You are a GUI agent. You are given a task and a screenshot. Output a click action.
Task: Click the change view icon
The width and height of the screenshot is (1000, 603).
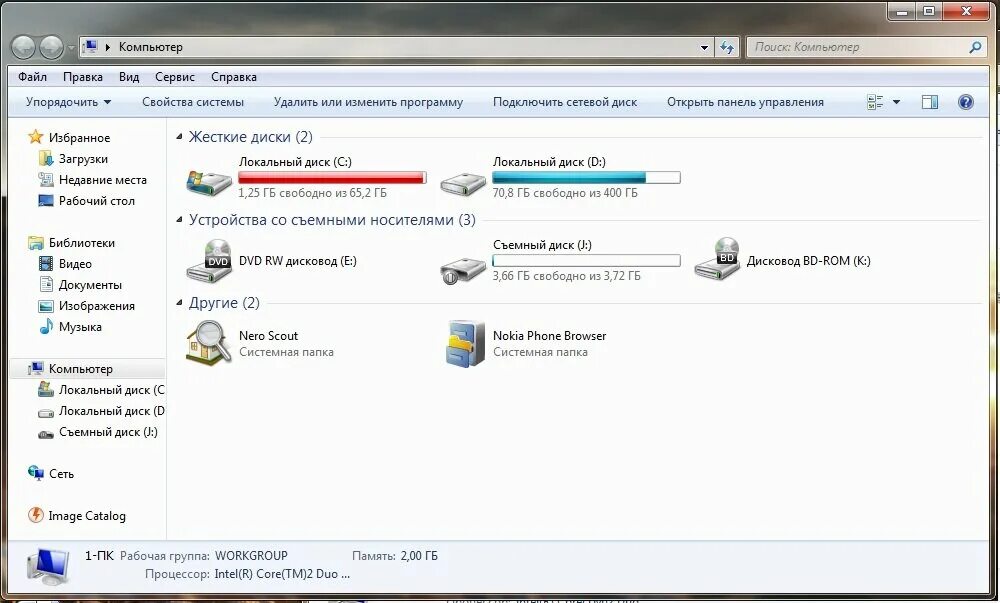pos(875,102)
